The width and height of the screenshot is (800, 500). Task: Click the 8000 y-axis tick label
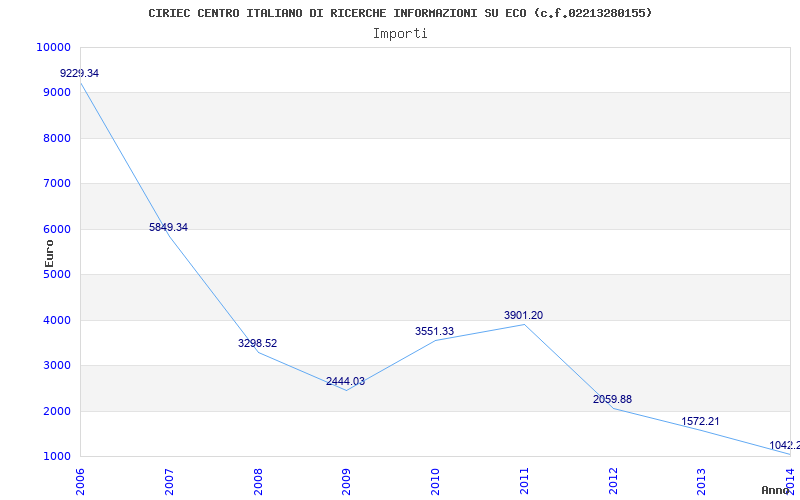coord(56,138)
